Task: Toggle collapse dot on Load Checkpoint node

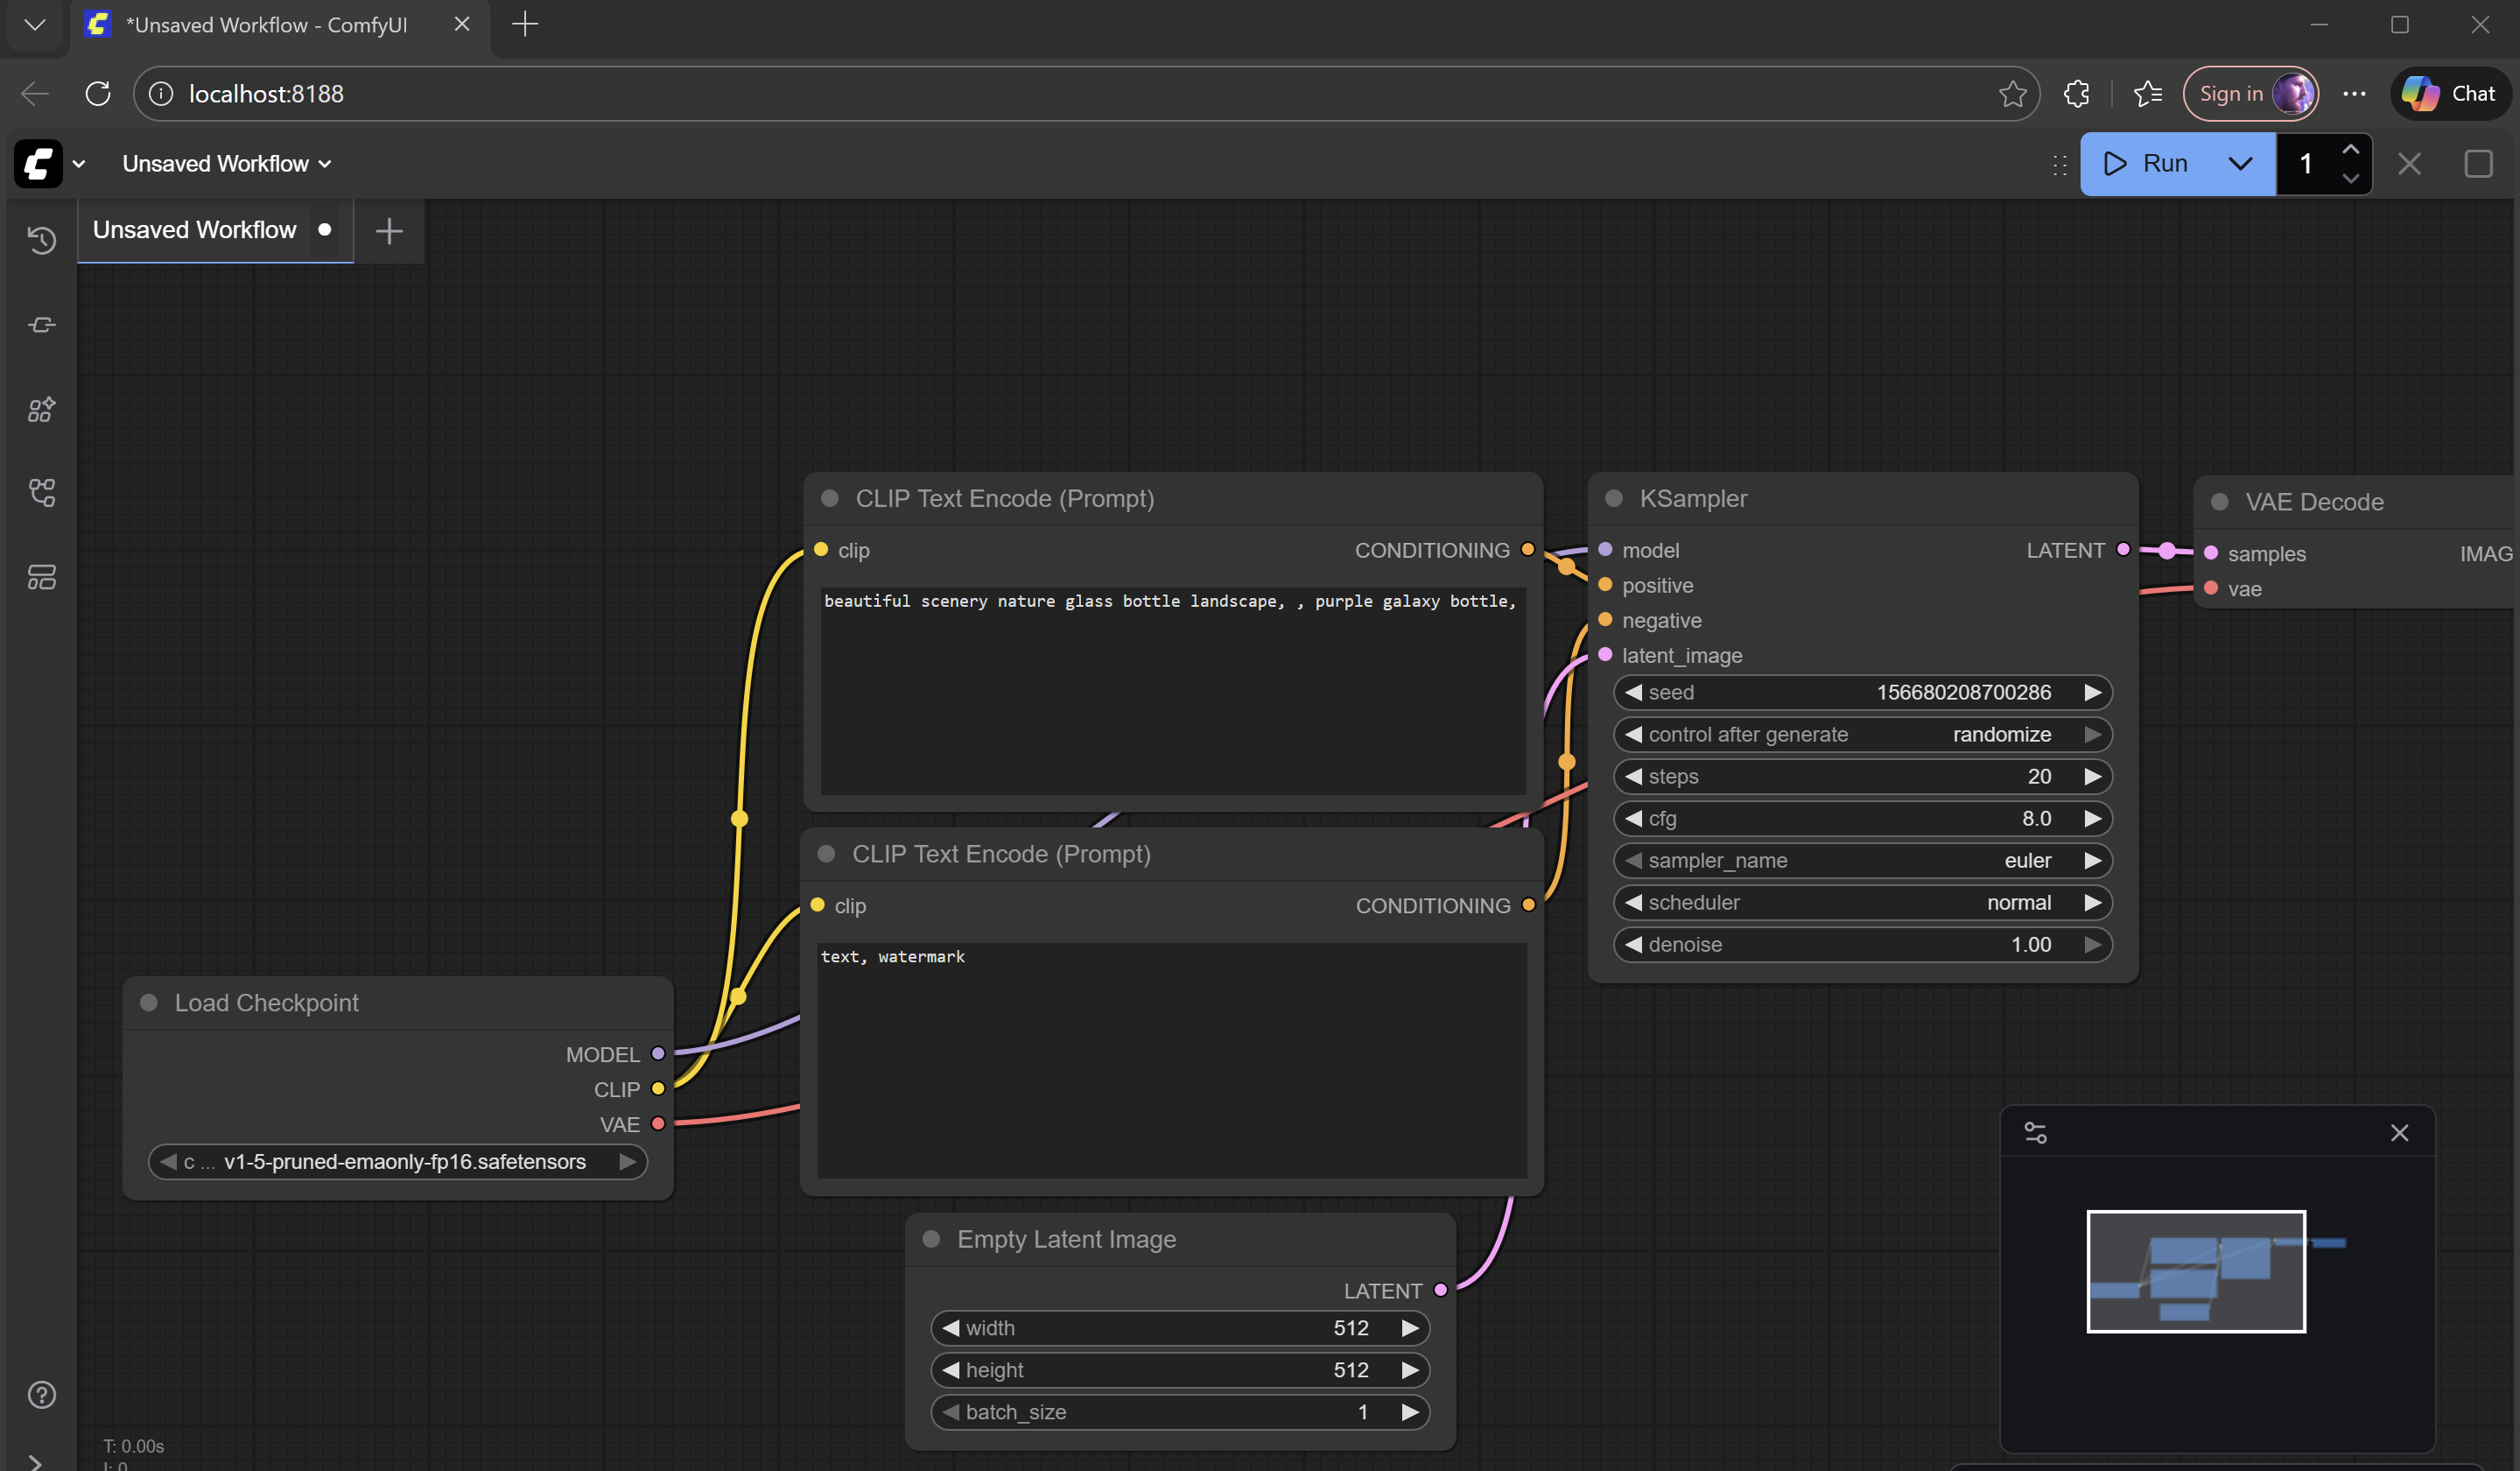Action: pyautogui.click(x=149, y=1002)
